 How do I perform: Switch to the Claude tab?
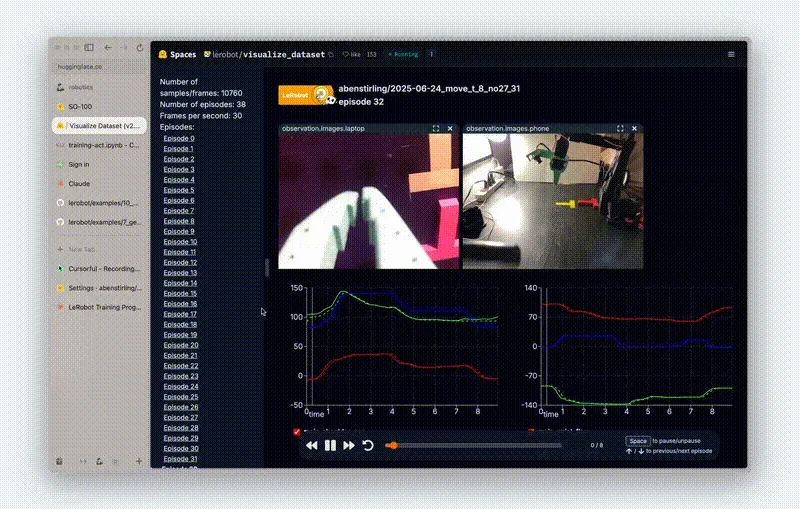tap(99, 184)
